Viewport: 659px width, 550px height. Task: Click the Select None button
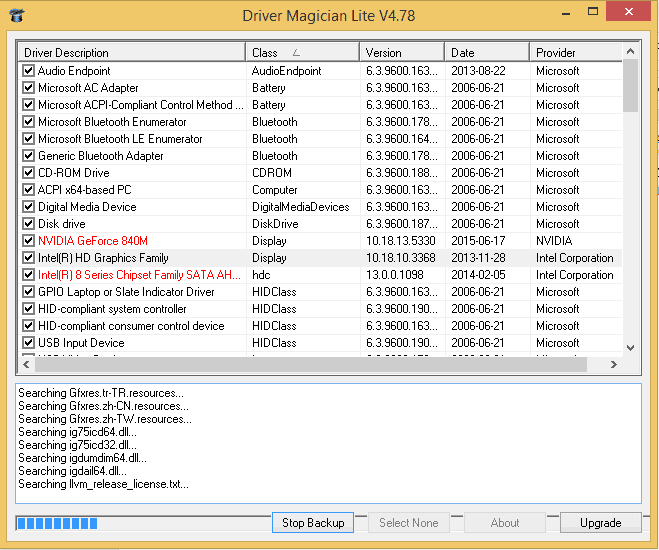[409, 523]
